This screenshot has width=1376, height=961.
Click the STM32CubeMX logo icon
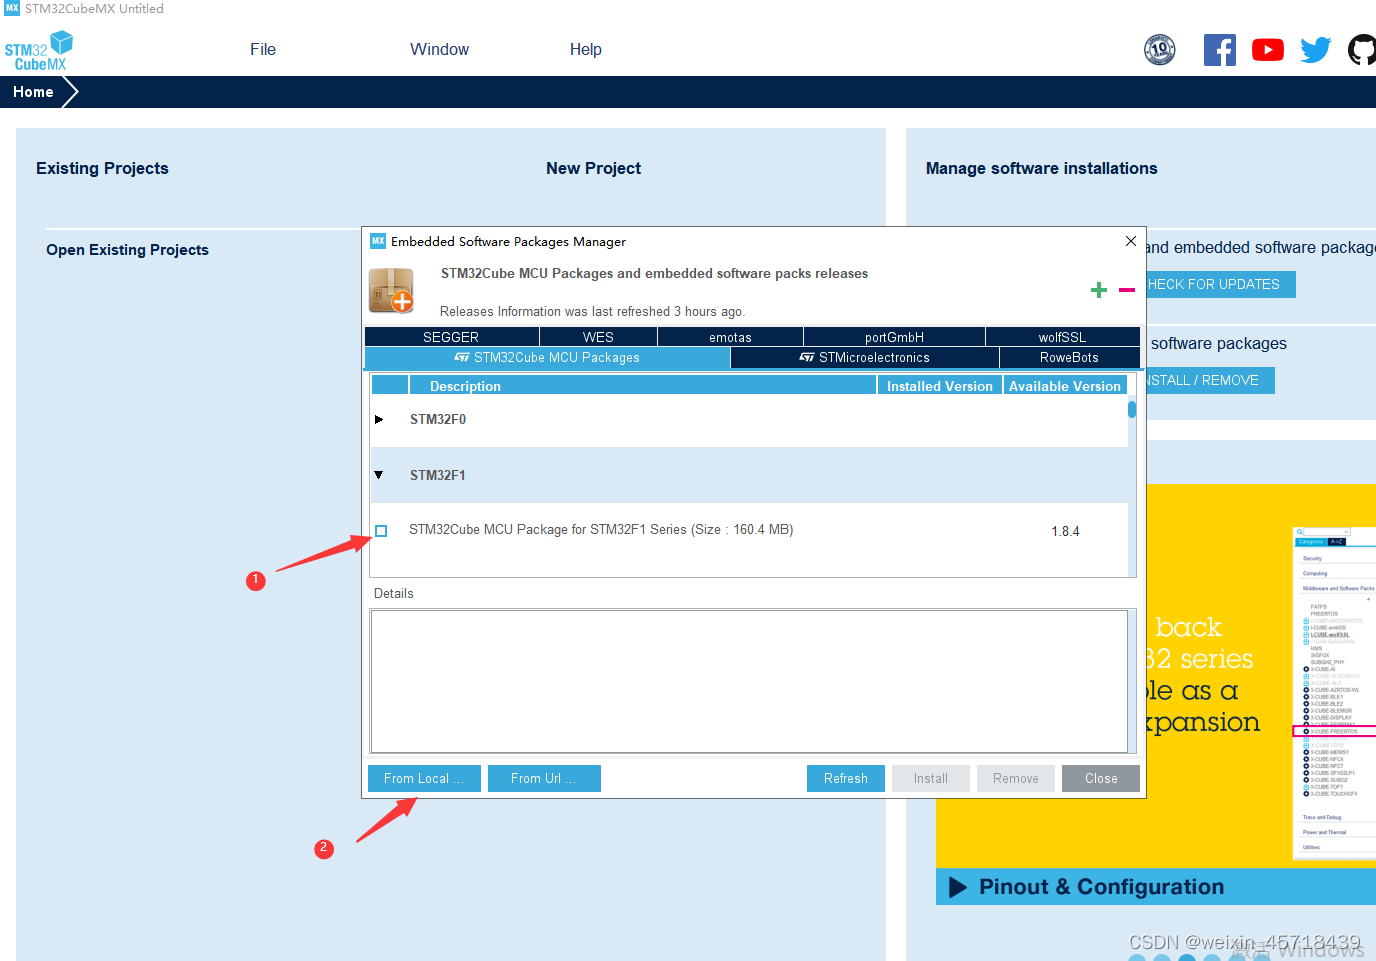39,51
